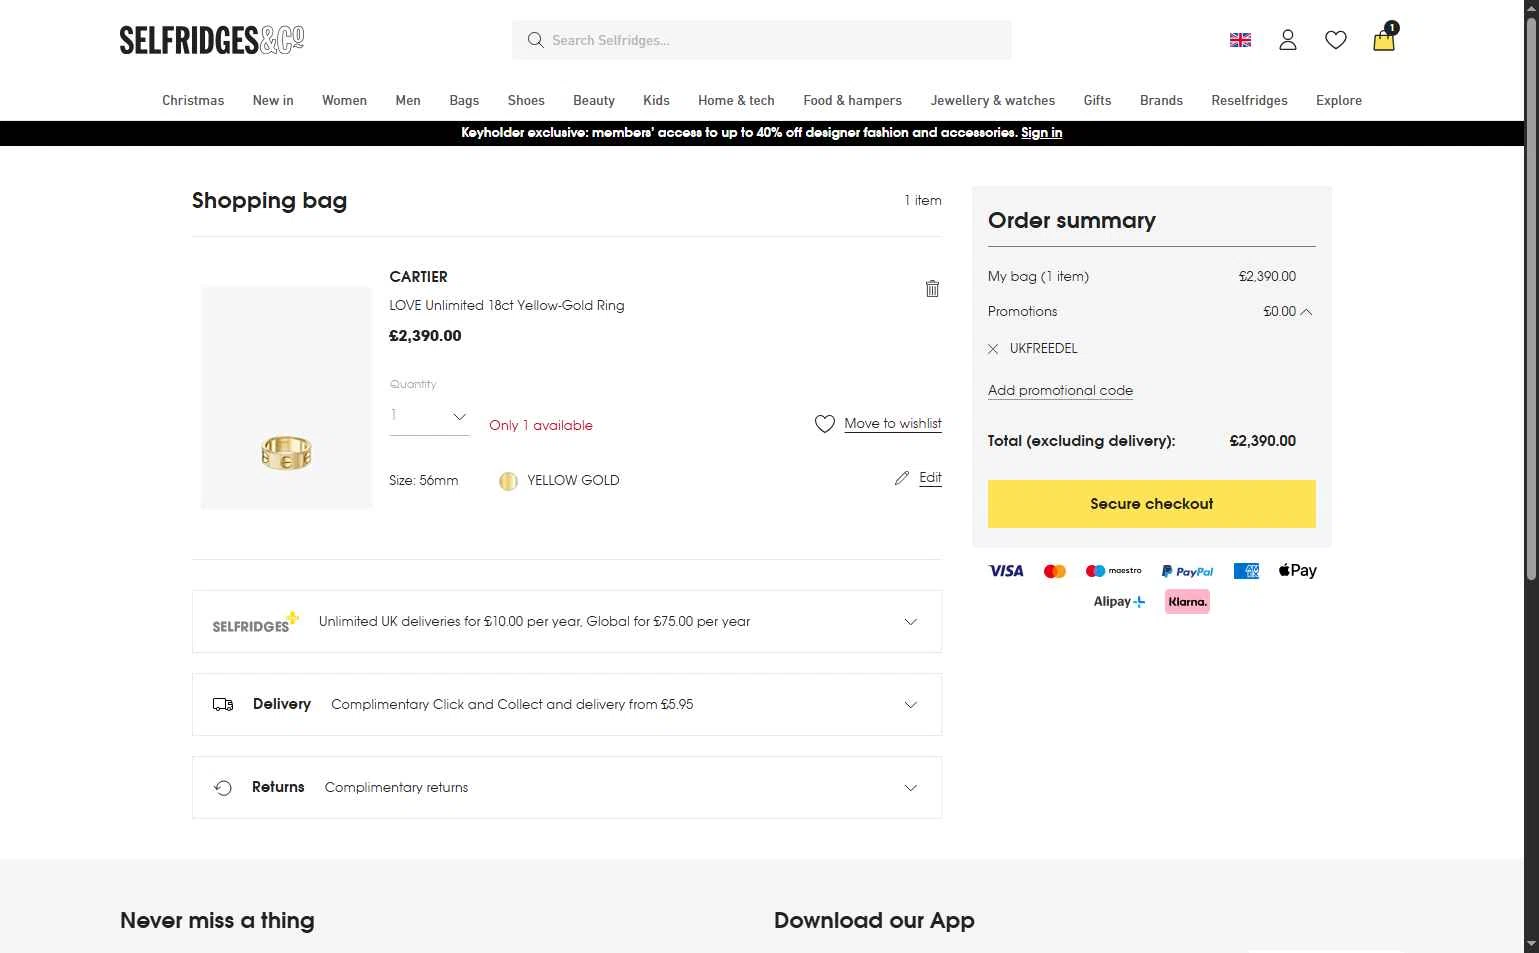This screenshot has height=953, width=1539.
Task: Open LOVE Unlimited 18ct Yellow-Gold Ring title
Action: [x=507, y=306]
